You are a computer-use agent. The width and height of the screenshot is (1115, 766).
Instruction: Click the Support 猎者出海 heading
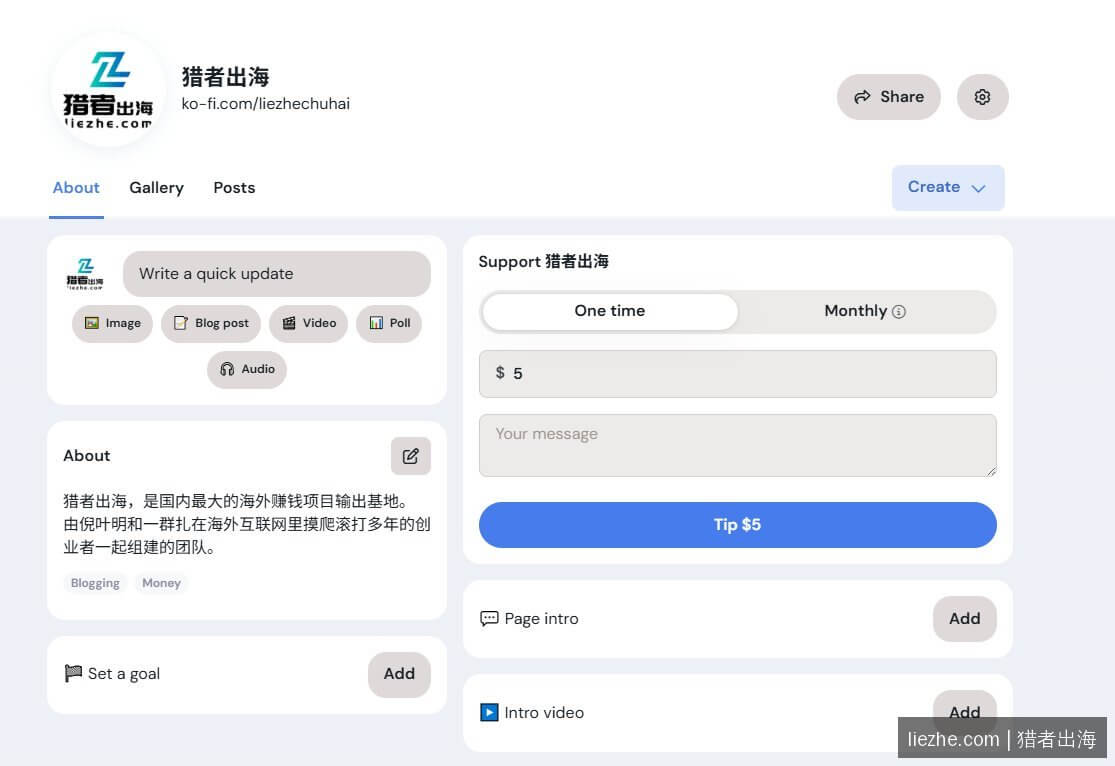tap(543, 262)
